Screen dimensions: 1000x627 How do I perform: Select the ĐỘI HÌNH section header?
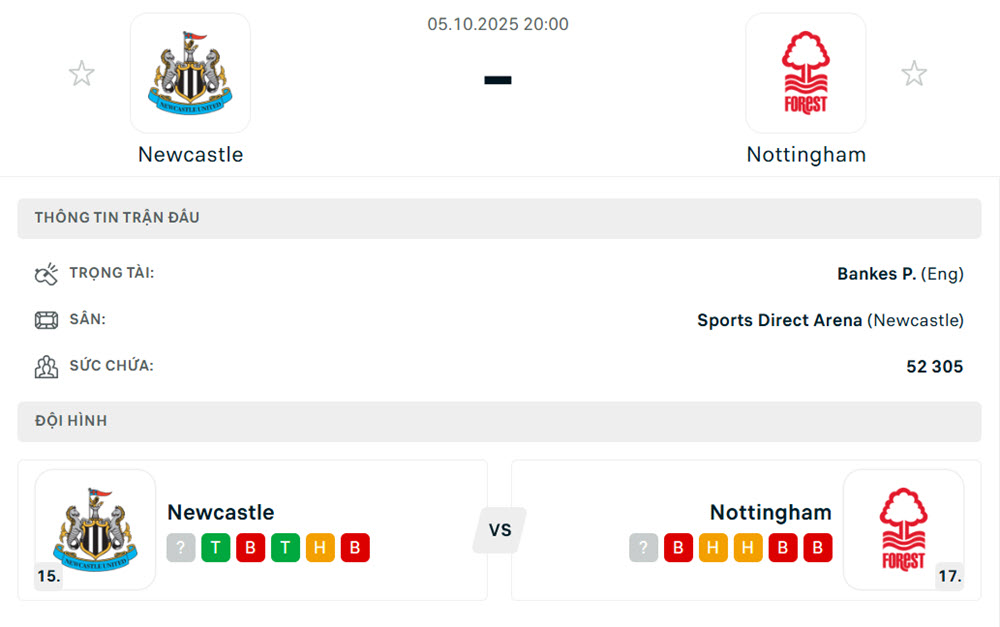[x=71, y=421]
